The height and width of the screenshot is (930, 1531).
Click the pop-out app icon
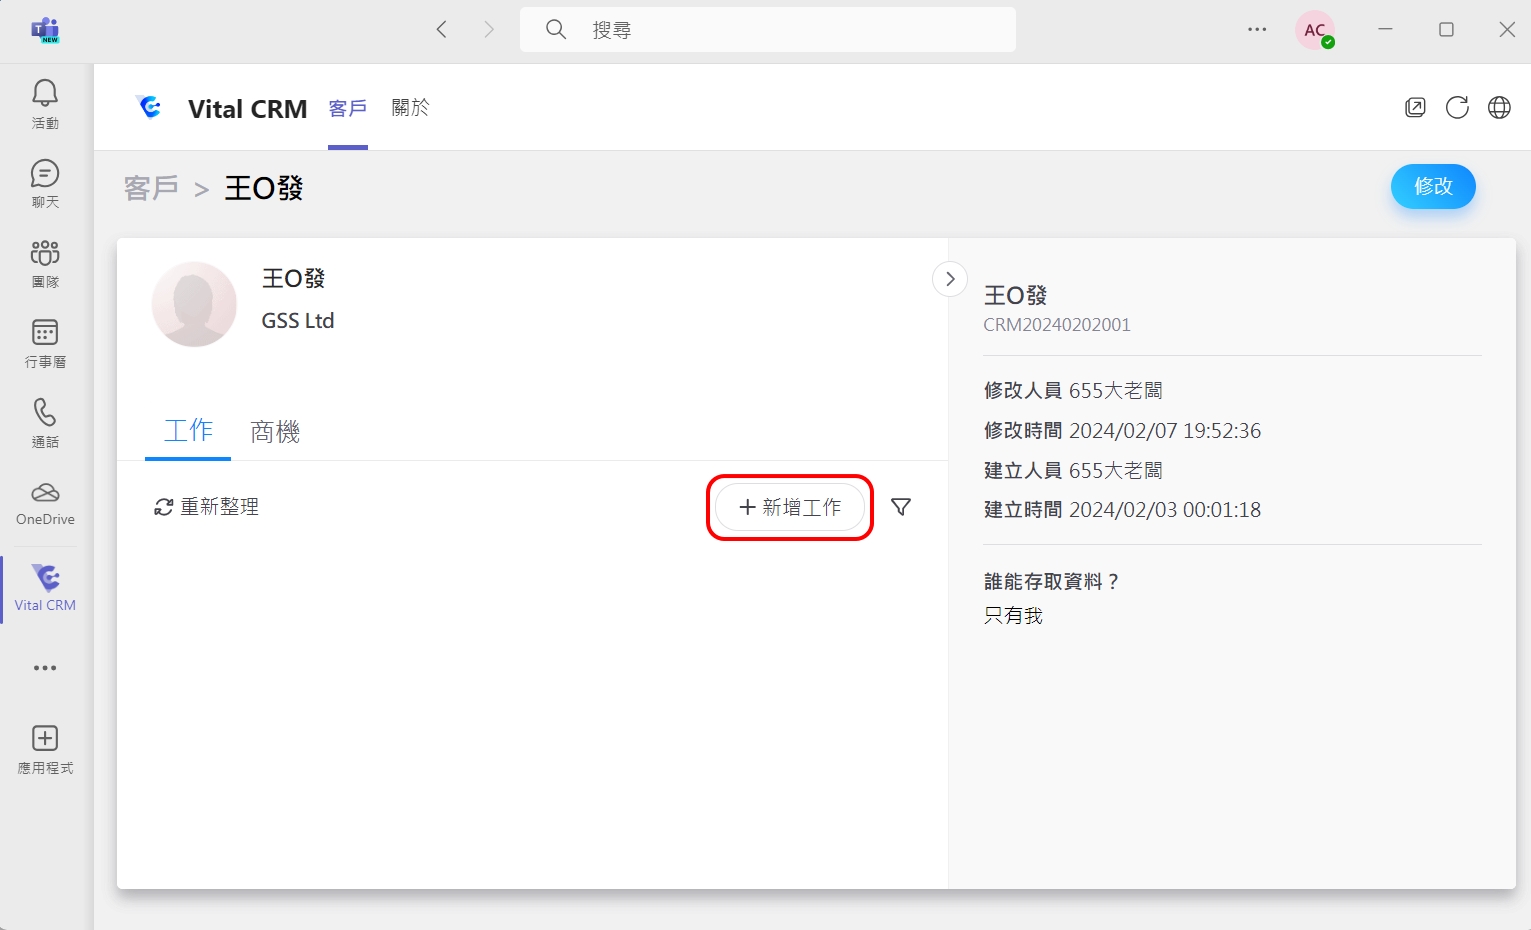point(1415,108)
